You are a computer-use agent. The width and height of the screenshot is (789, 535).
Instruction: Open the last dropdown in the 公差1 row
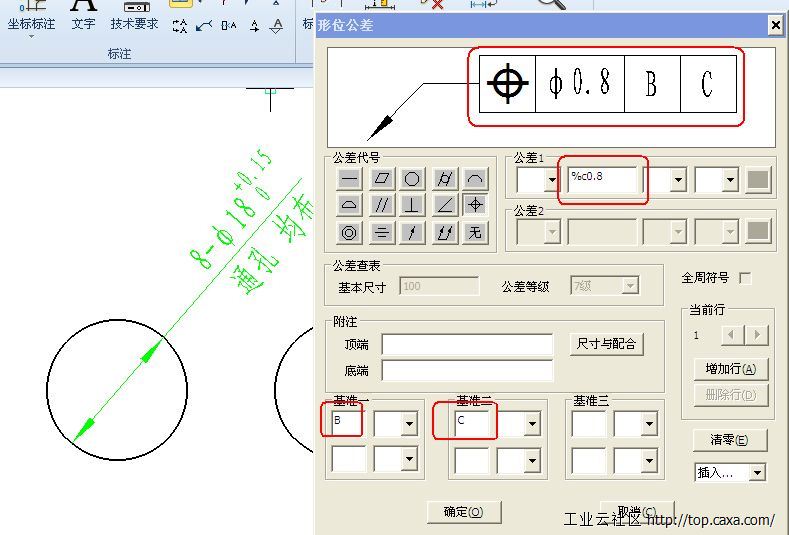click(730, 180)
